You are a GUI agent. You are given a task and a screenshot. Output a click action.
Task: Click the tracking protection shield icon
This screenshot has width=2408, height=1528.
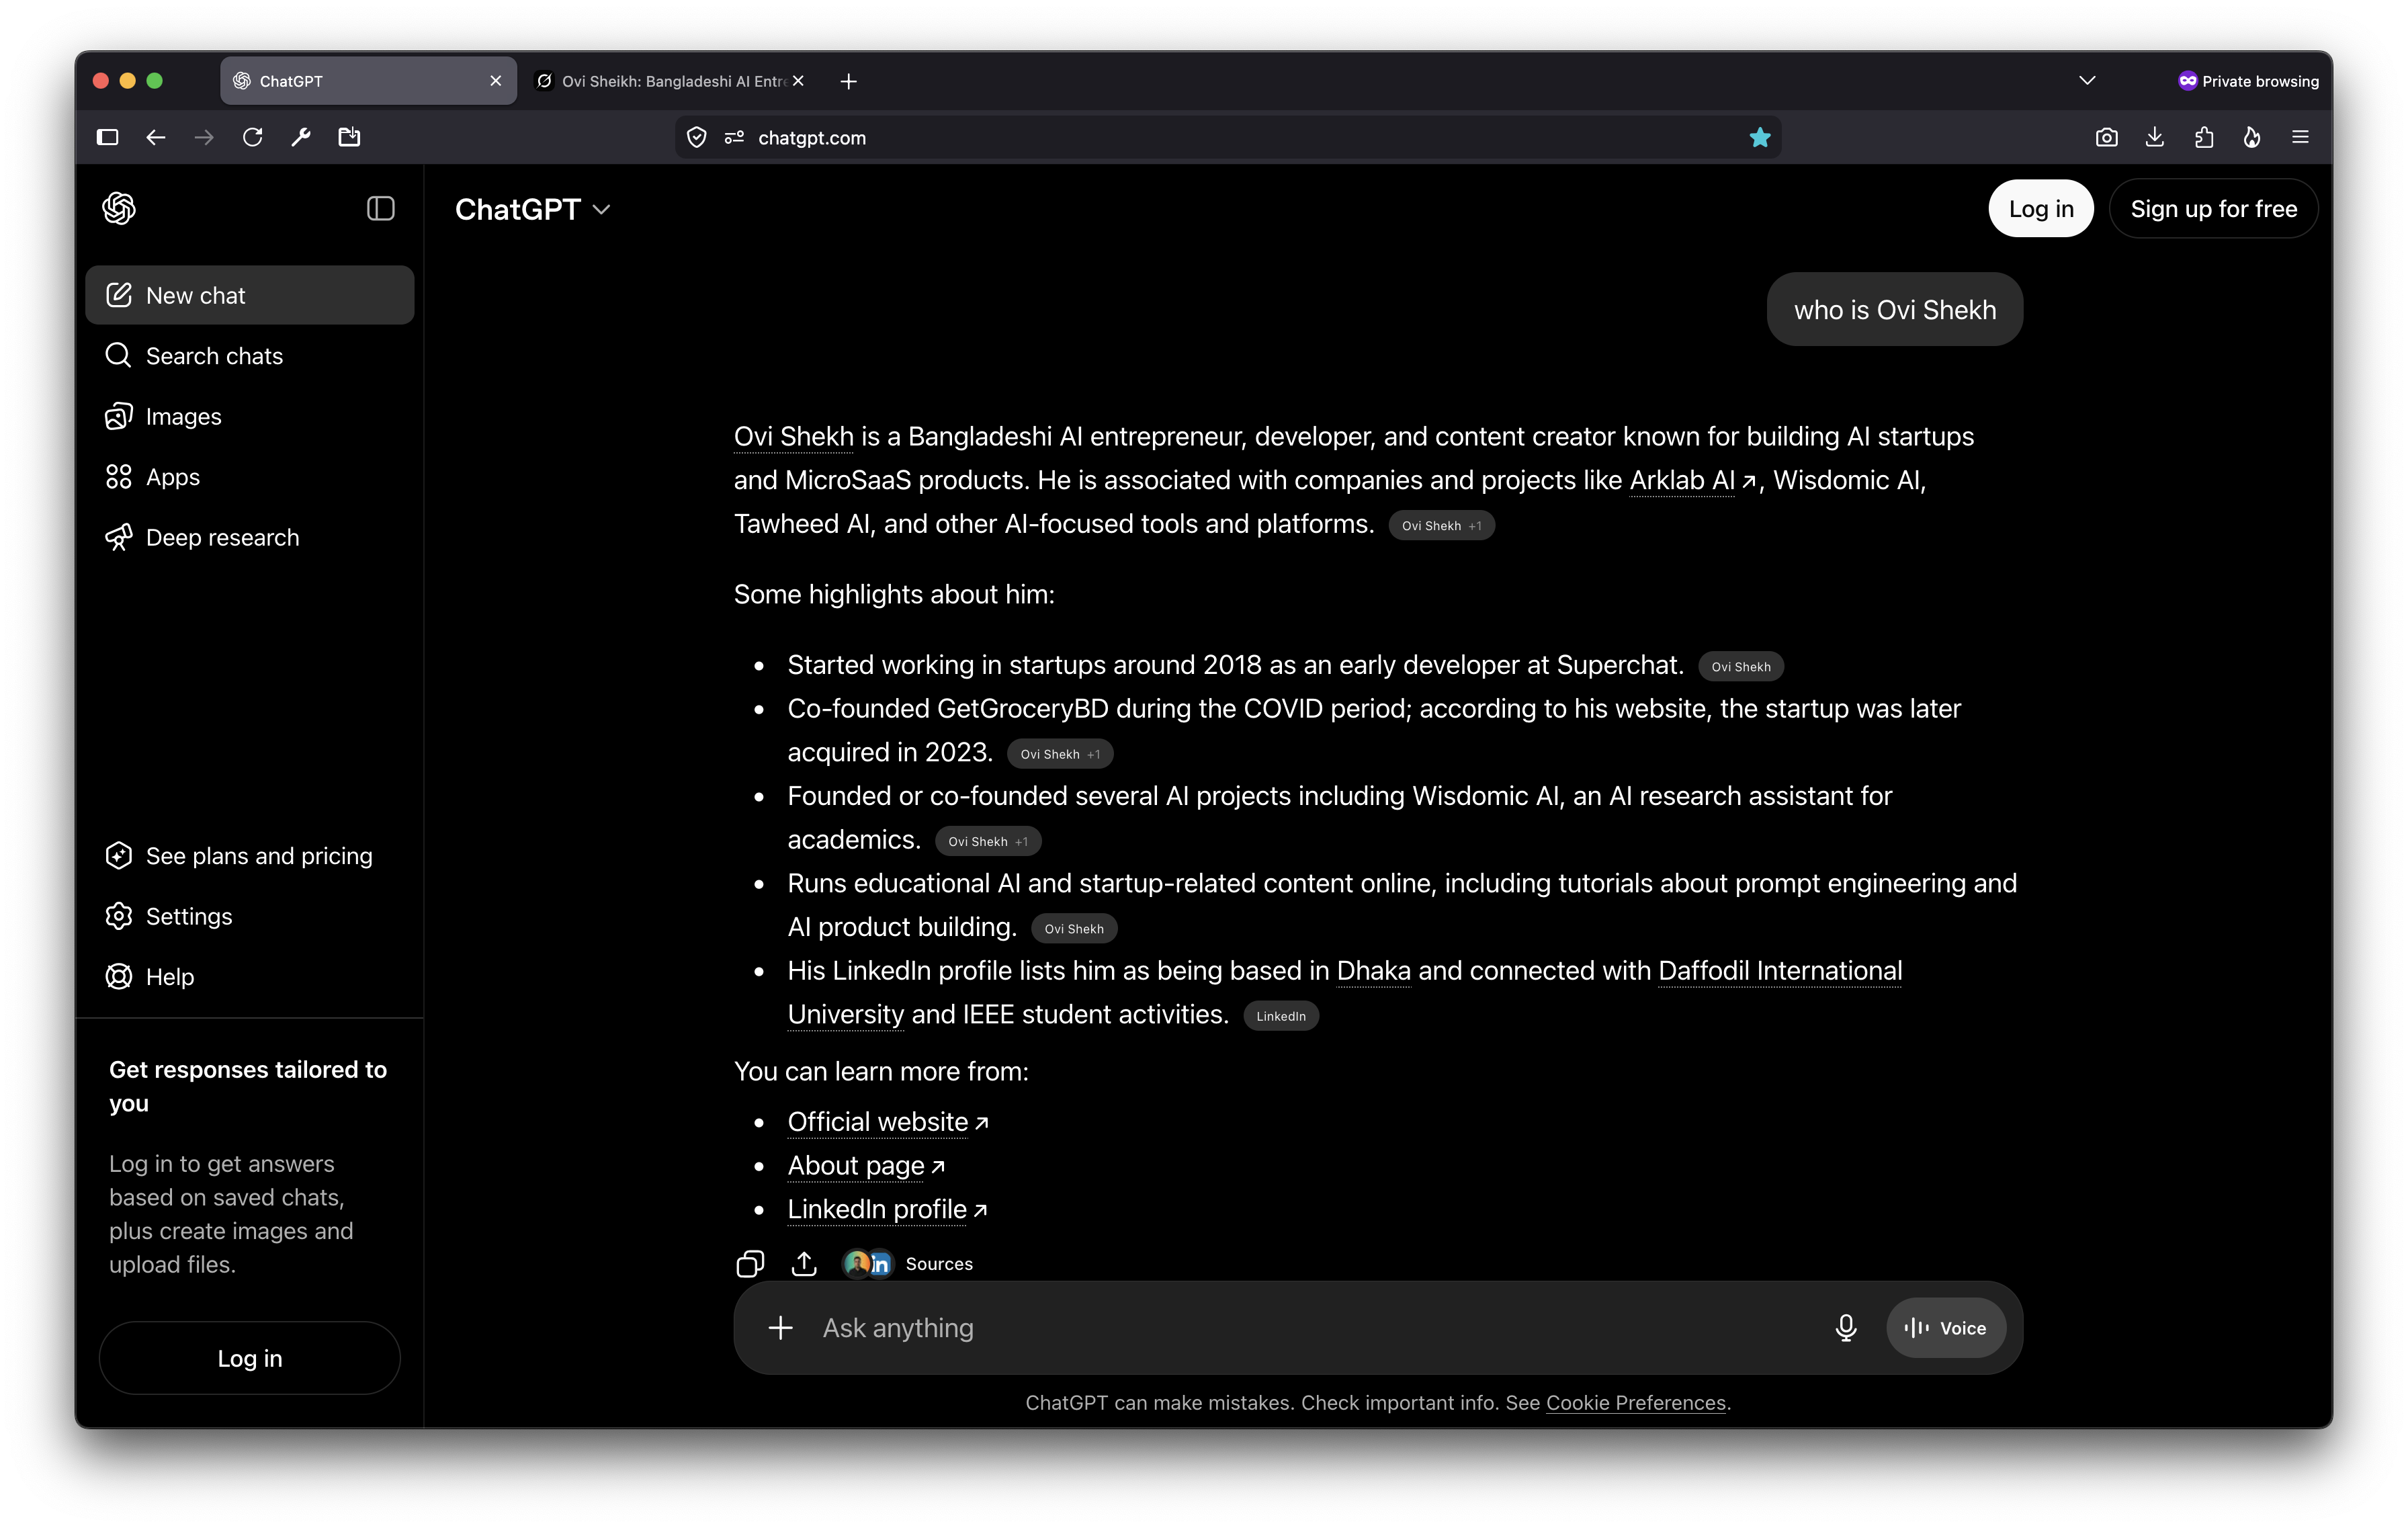(697, 138)
